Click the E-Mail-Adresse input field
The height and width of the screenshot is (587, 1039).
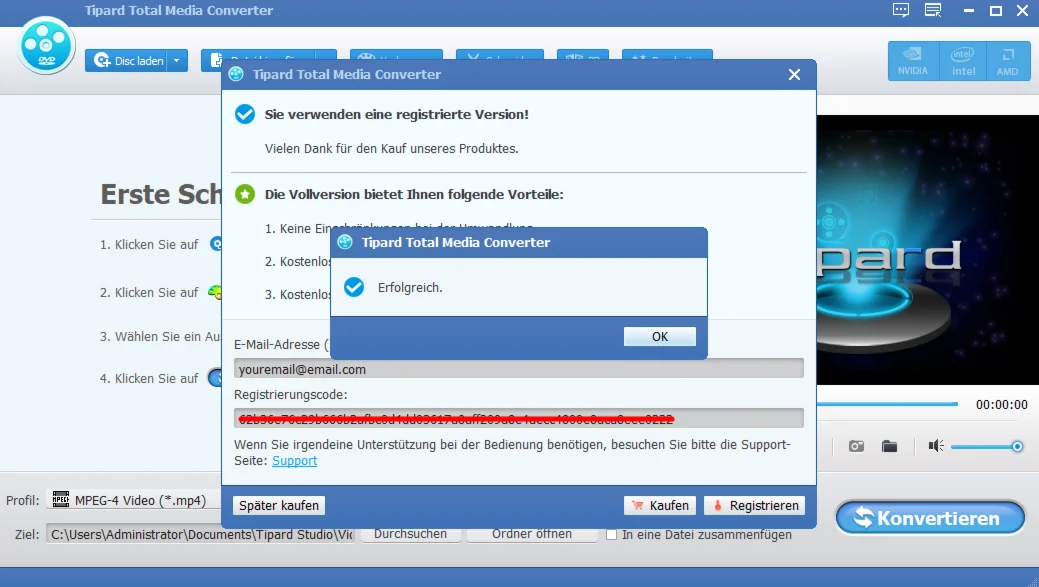[x=518, y=369]
